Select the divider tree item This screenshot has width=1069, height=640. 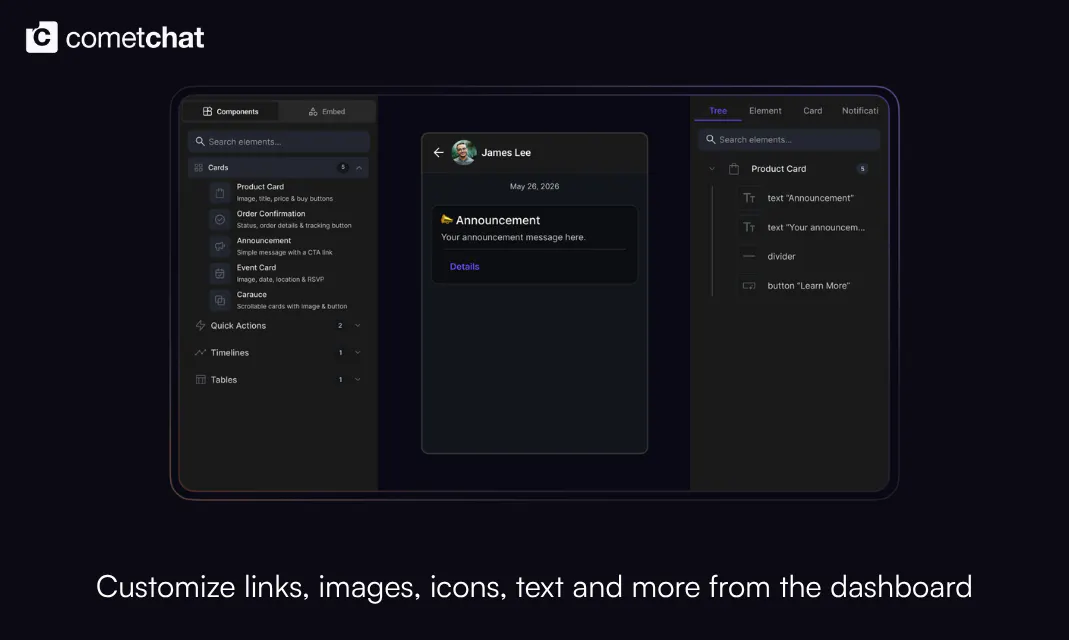781,257
